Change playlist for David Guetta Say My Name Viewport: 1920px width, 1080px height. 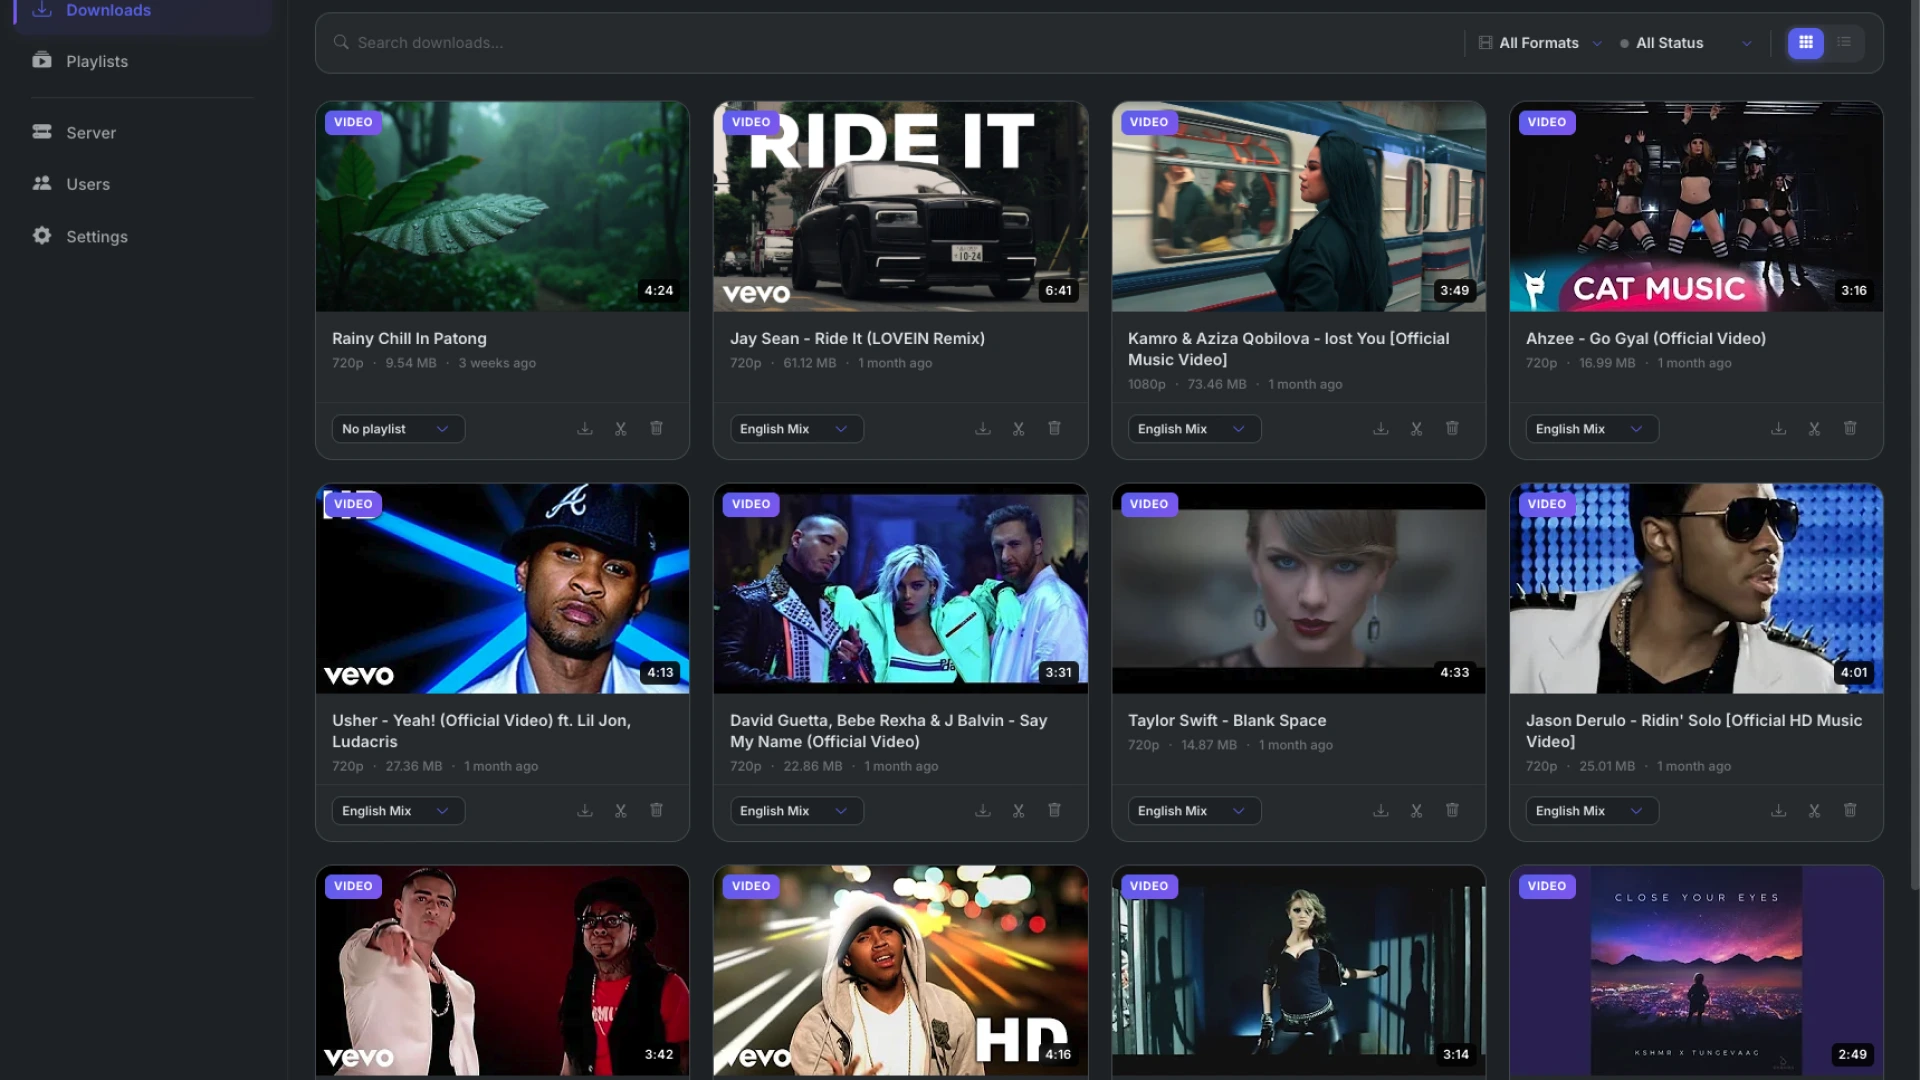(796, 811)
